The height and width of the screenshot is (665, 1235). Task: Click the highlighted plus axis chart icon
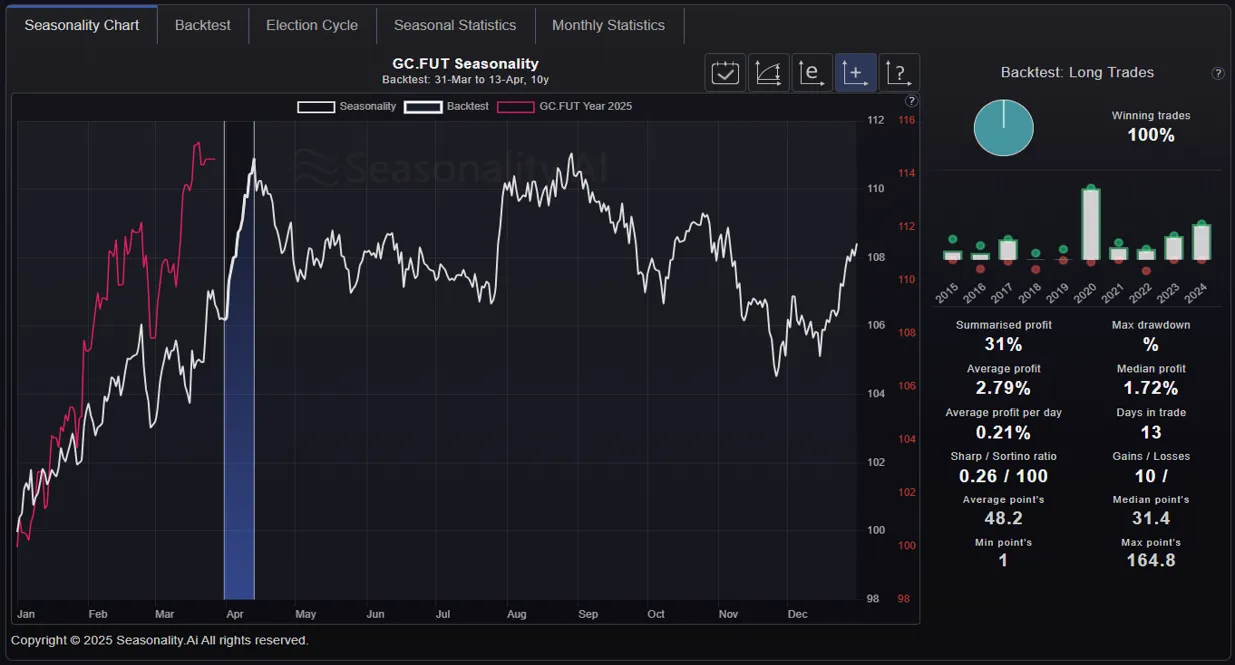click(x=855, y=73)
